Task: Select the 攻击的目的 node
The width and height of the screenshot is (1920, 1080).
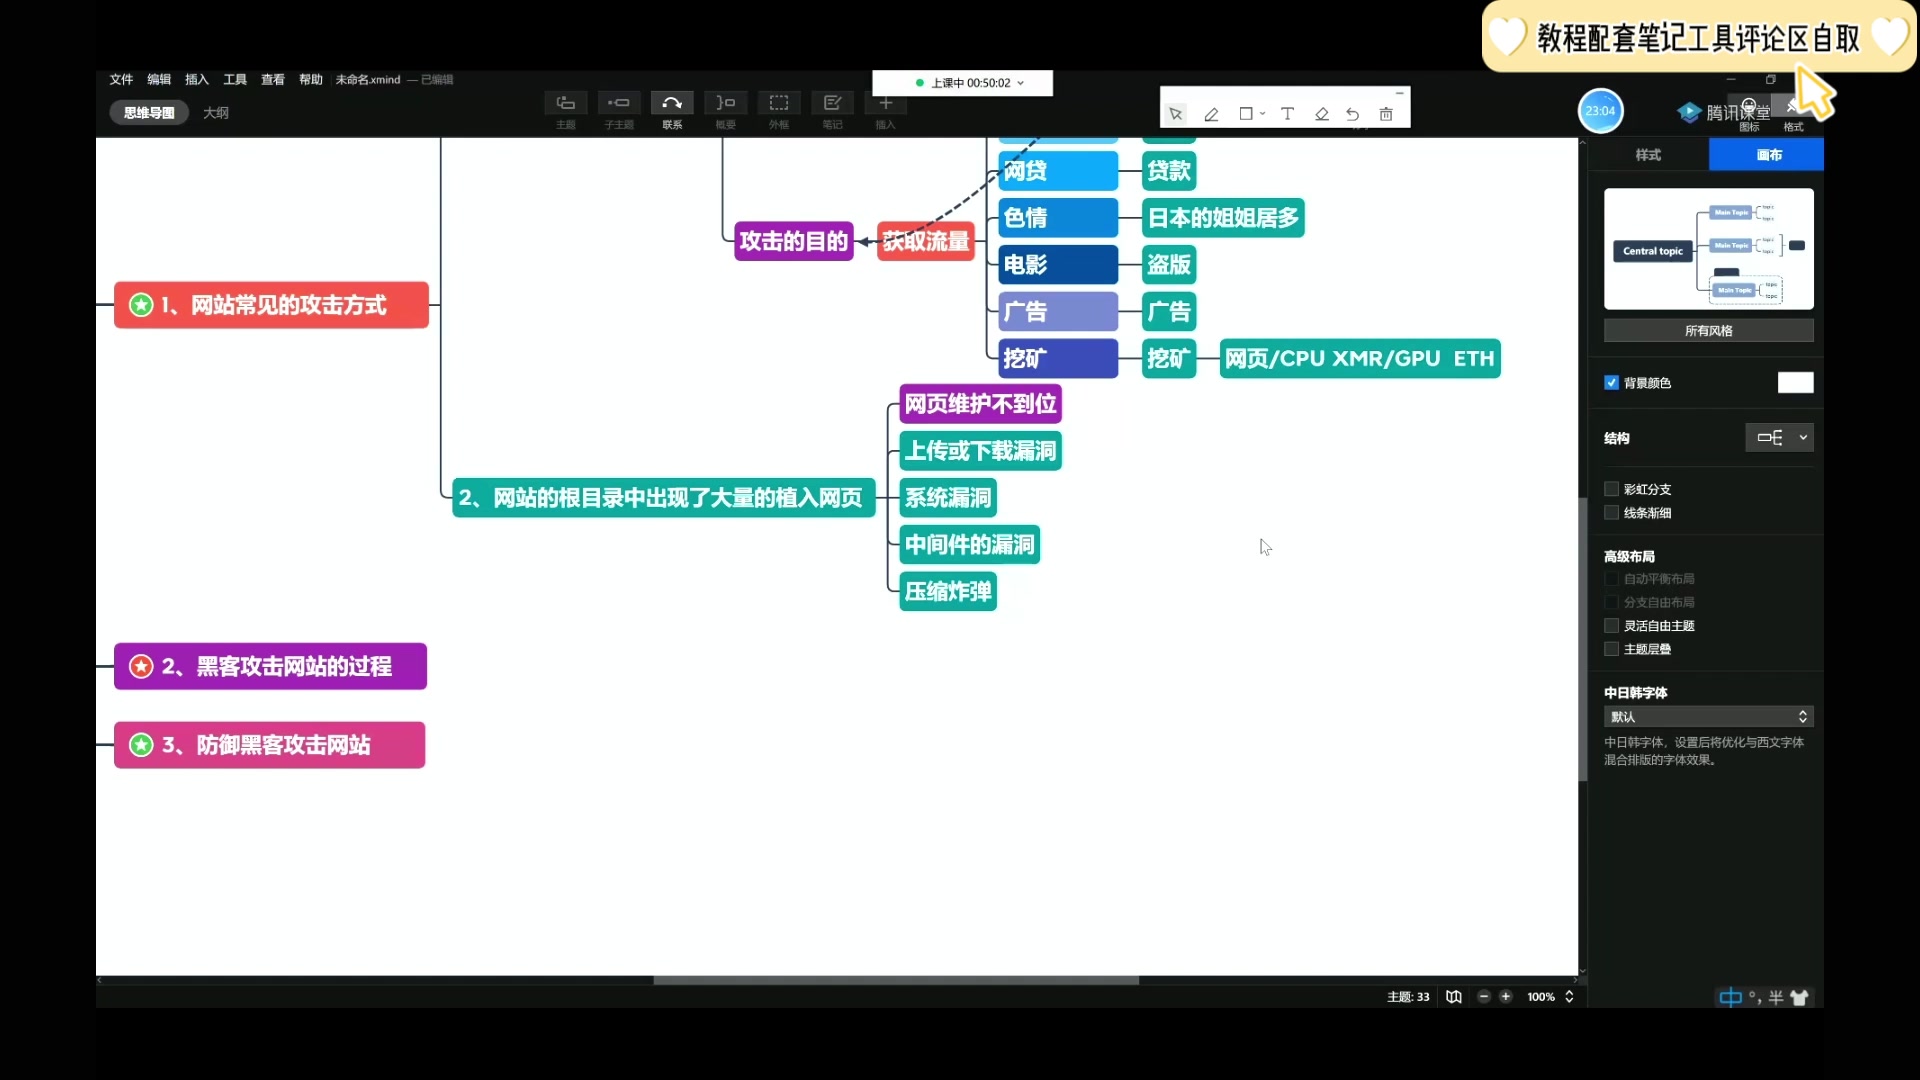Action: coord(794,241)
